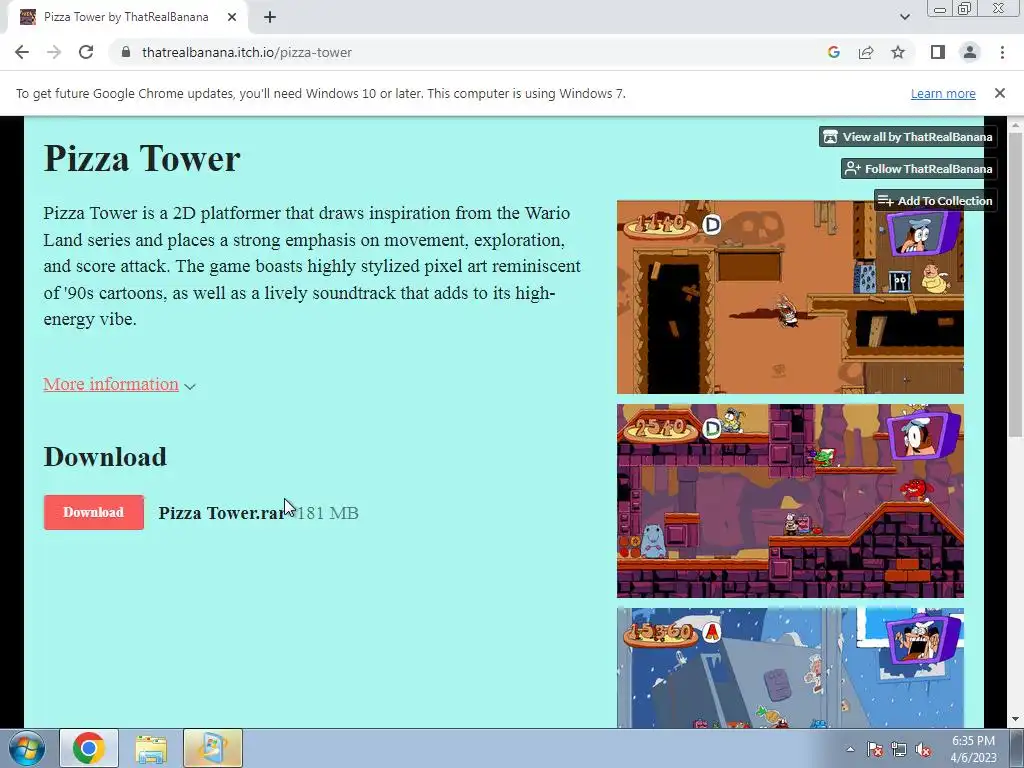The height and width of the screenshot is (768, 1024).
Task: Open the first orange level screenshot
Action: click(x=790, y=297)
